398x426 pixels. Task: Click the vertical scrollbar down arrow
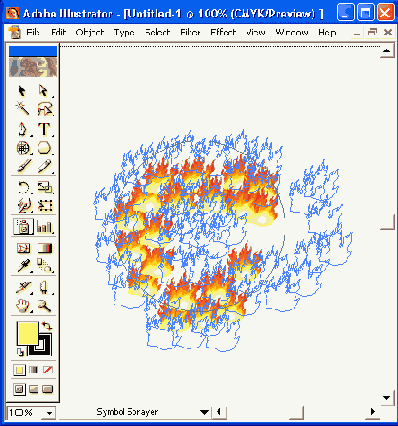click(x=387, y=398)
